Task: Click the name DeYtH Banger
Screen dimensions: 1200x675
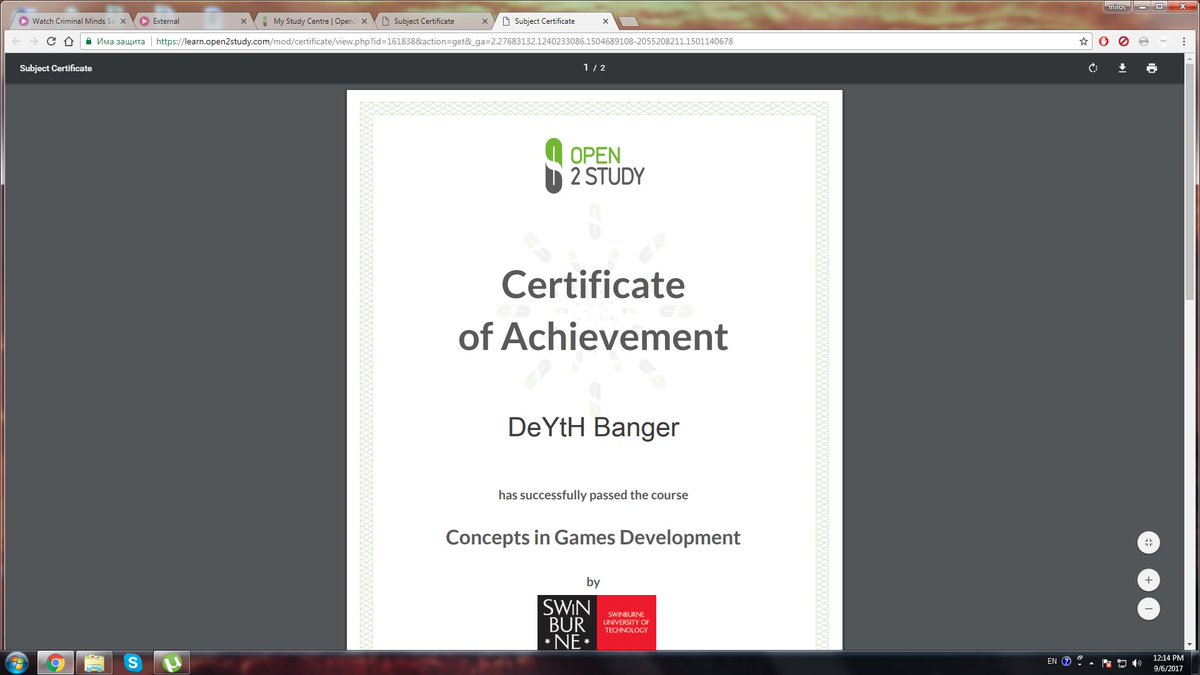Action: click(593, 428)
